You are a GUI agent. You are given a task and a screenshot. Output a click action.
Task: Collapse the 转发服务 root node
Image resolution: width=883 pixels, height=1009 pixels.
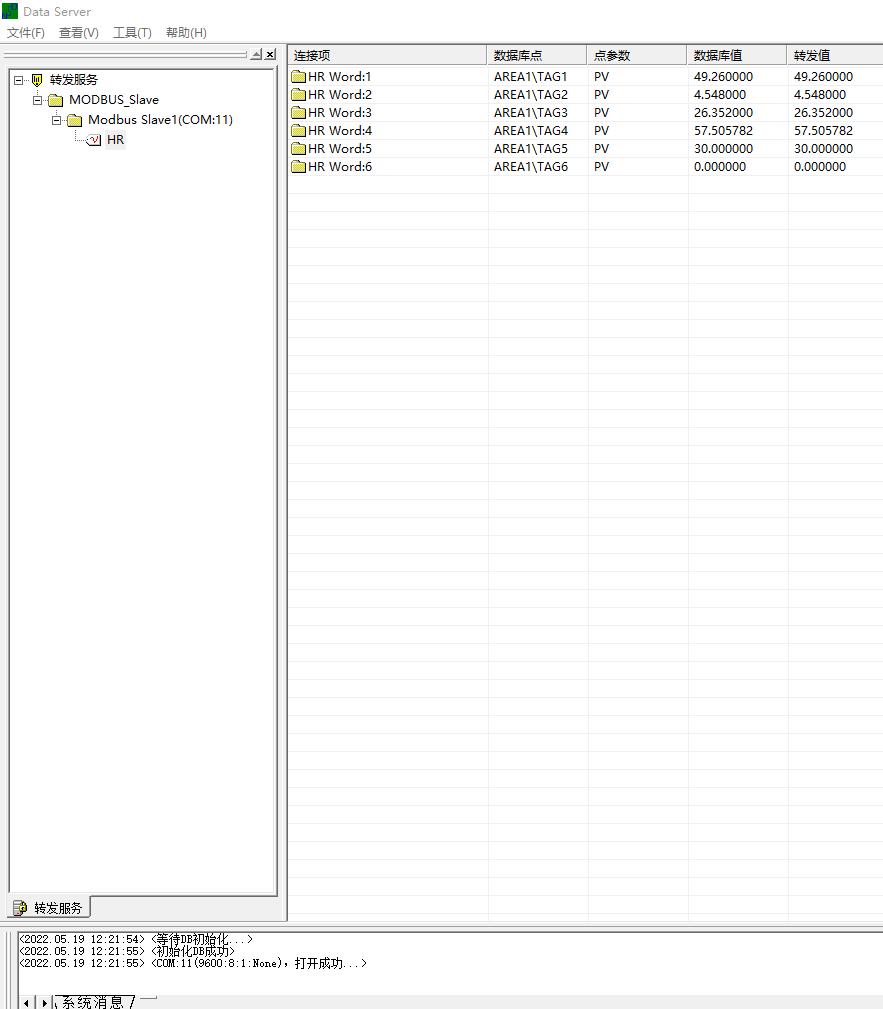pyautogui.click(x=18, y=79)
